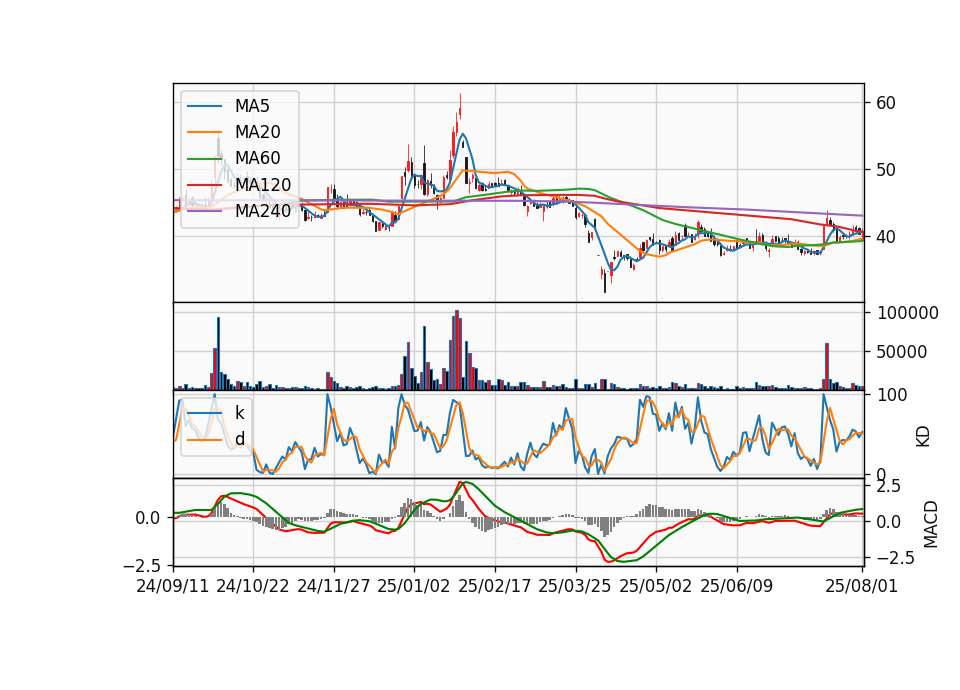Select the date label 25/06/09

click(737, 586)
